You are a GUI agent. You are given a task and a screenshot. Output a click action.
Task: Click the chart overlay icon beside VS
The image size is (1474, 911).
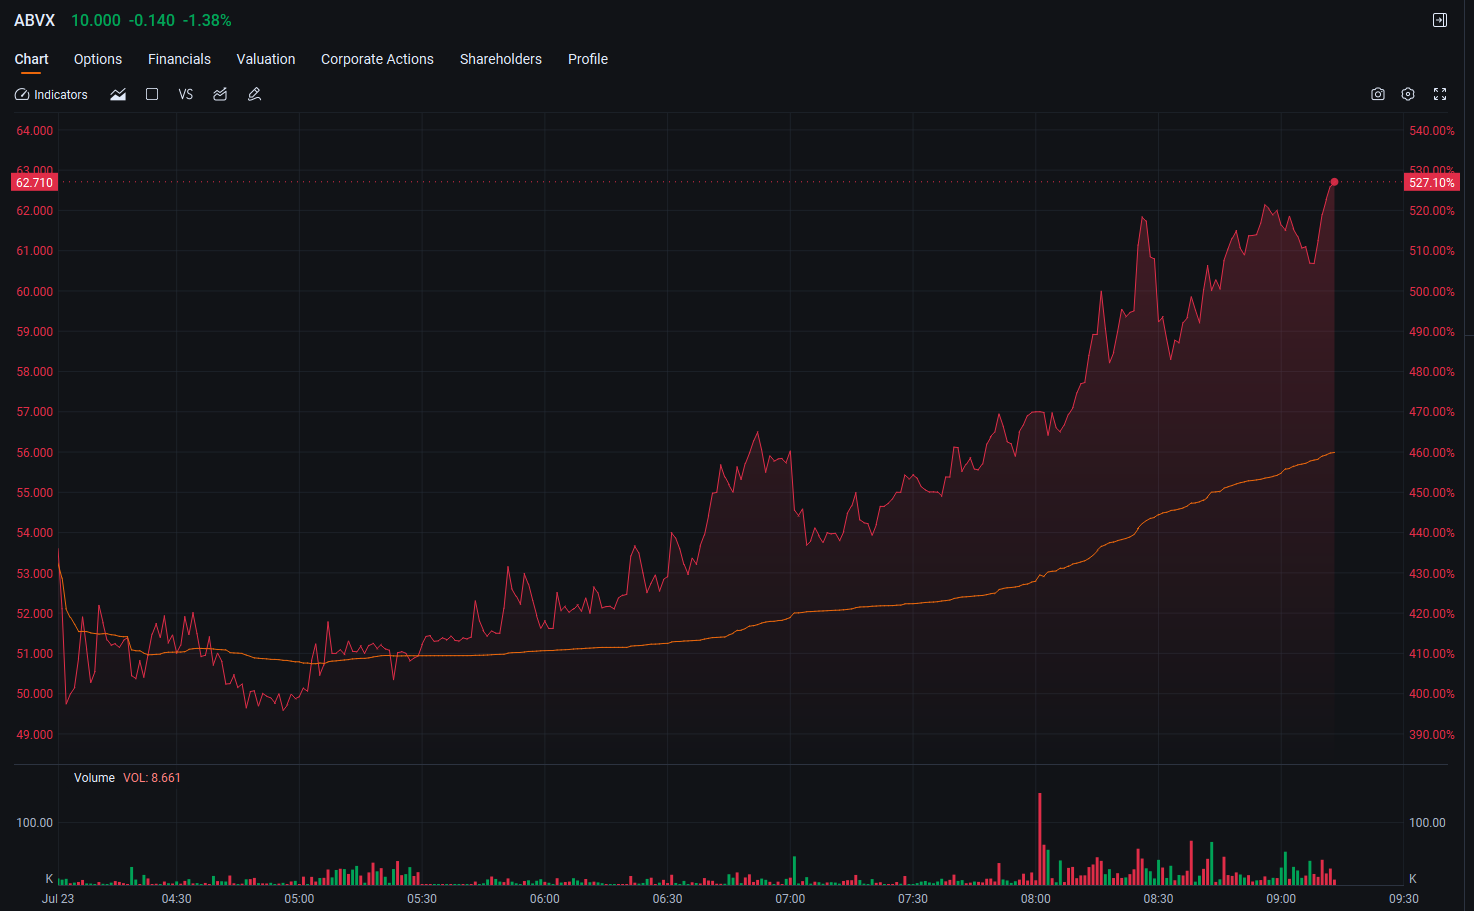[220, 94]
